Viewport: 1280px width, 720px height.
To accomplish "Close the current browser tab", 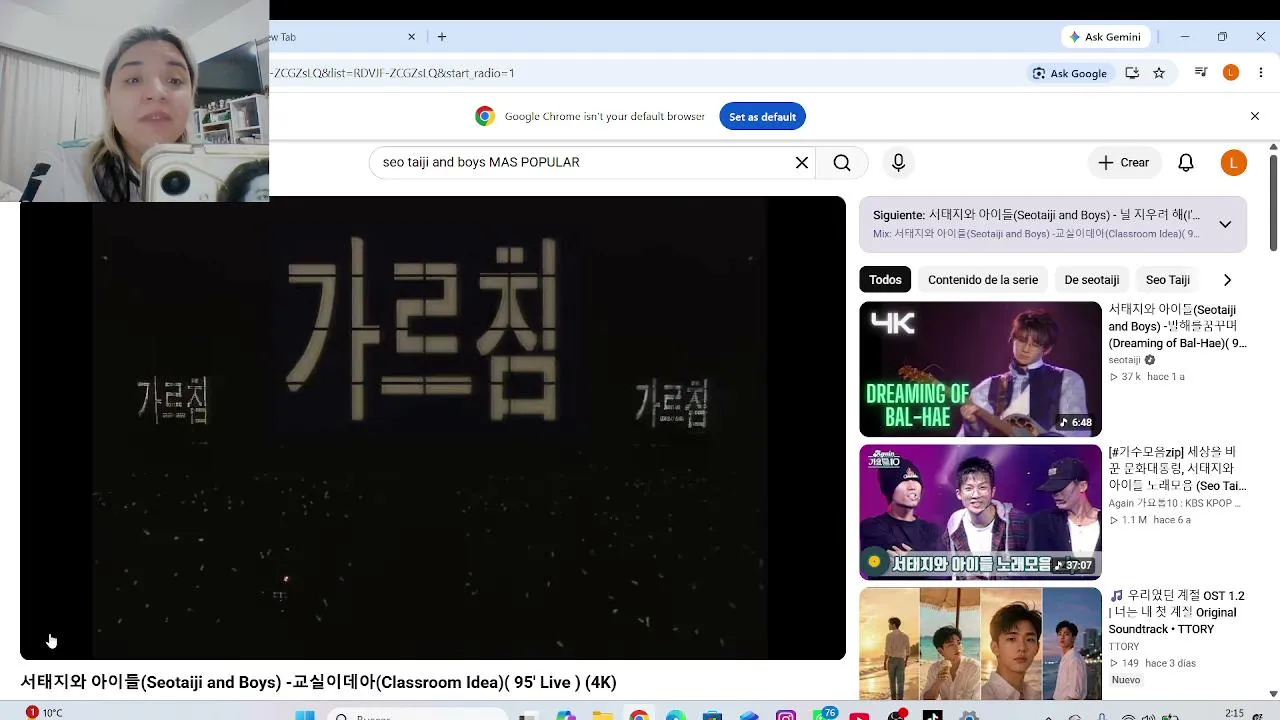I will point(411,37).
